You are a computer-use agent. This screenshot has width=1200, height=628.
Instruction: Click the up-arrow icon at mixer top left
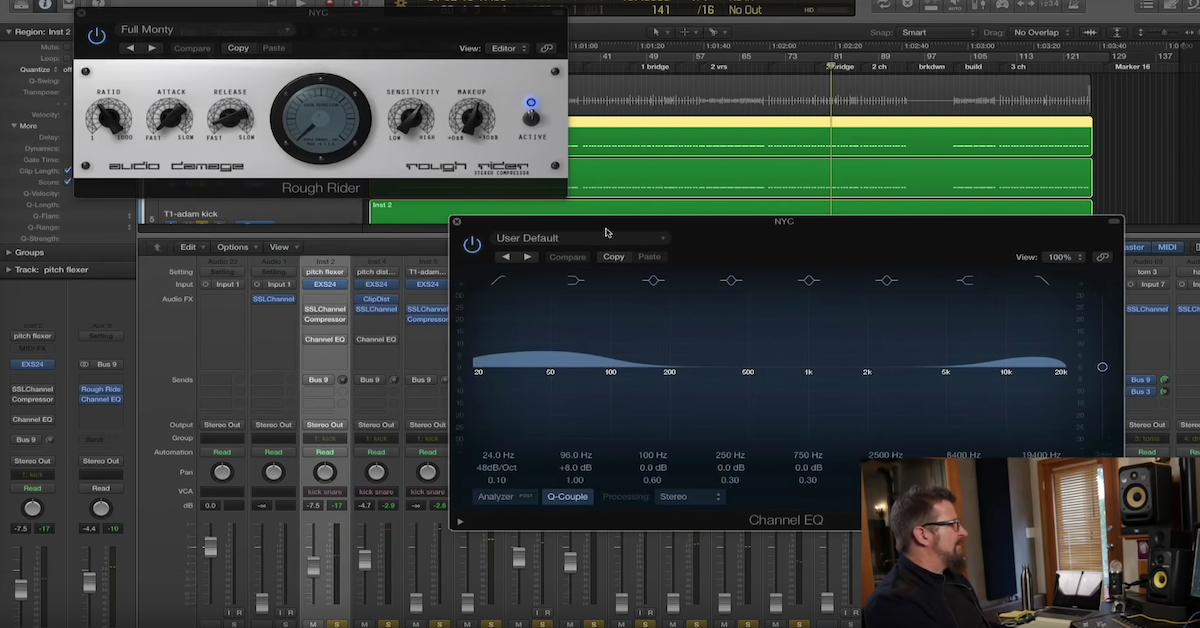coord(156,246)
